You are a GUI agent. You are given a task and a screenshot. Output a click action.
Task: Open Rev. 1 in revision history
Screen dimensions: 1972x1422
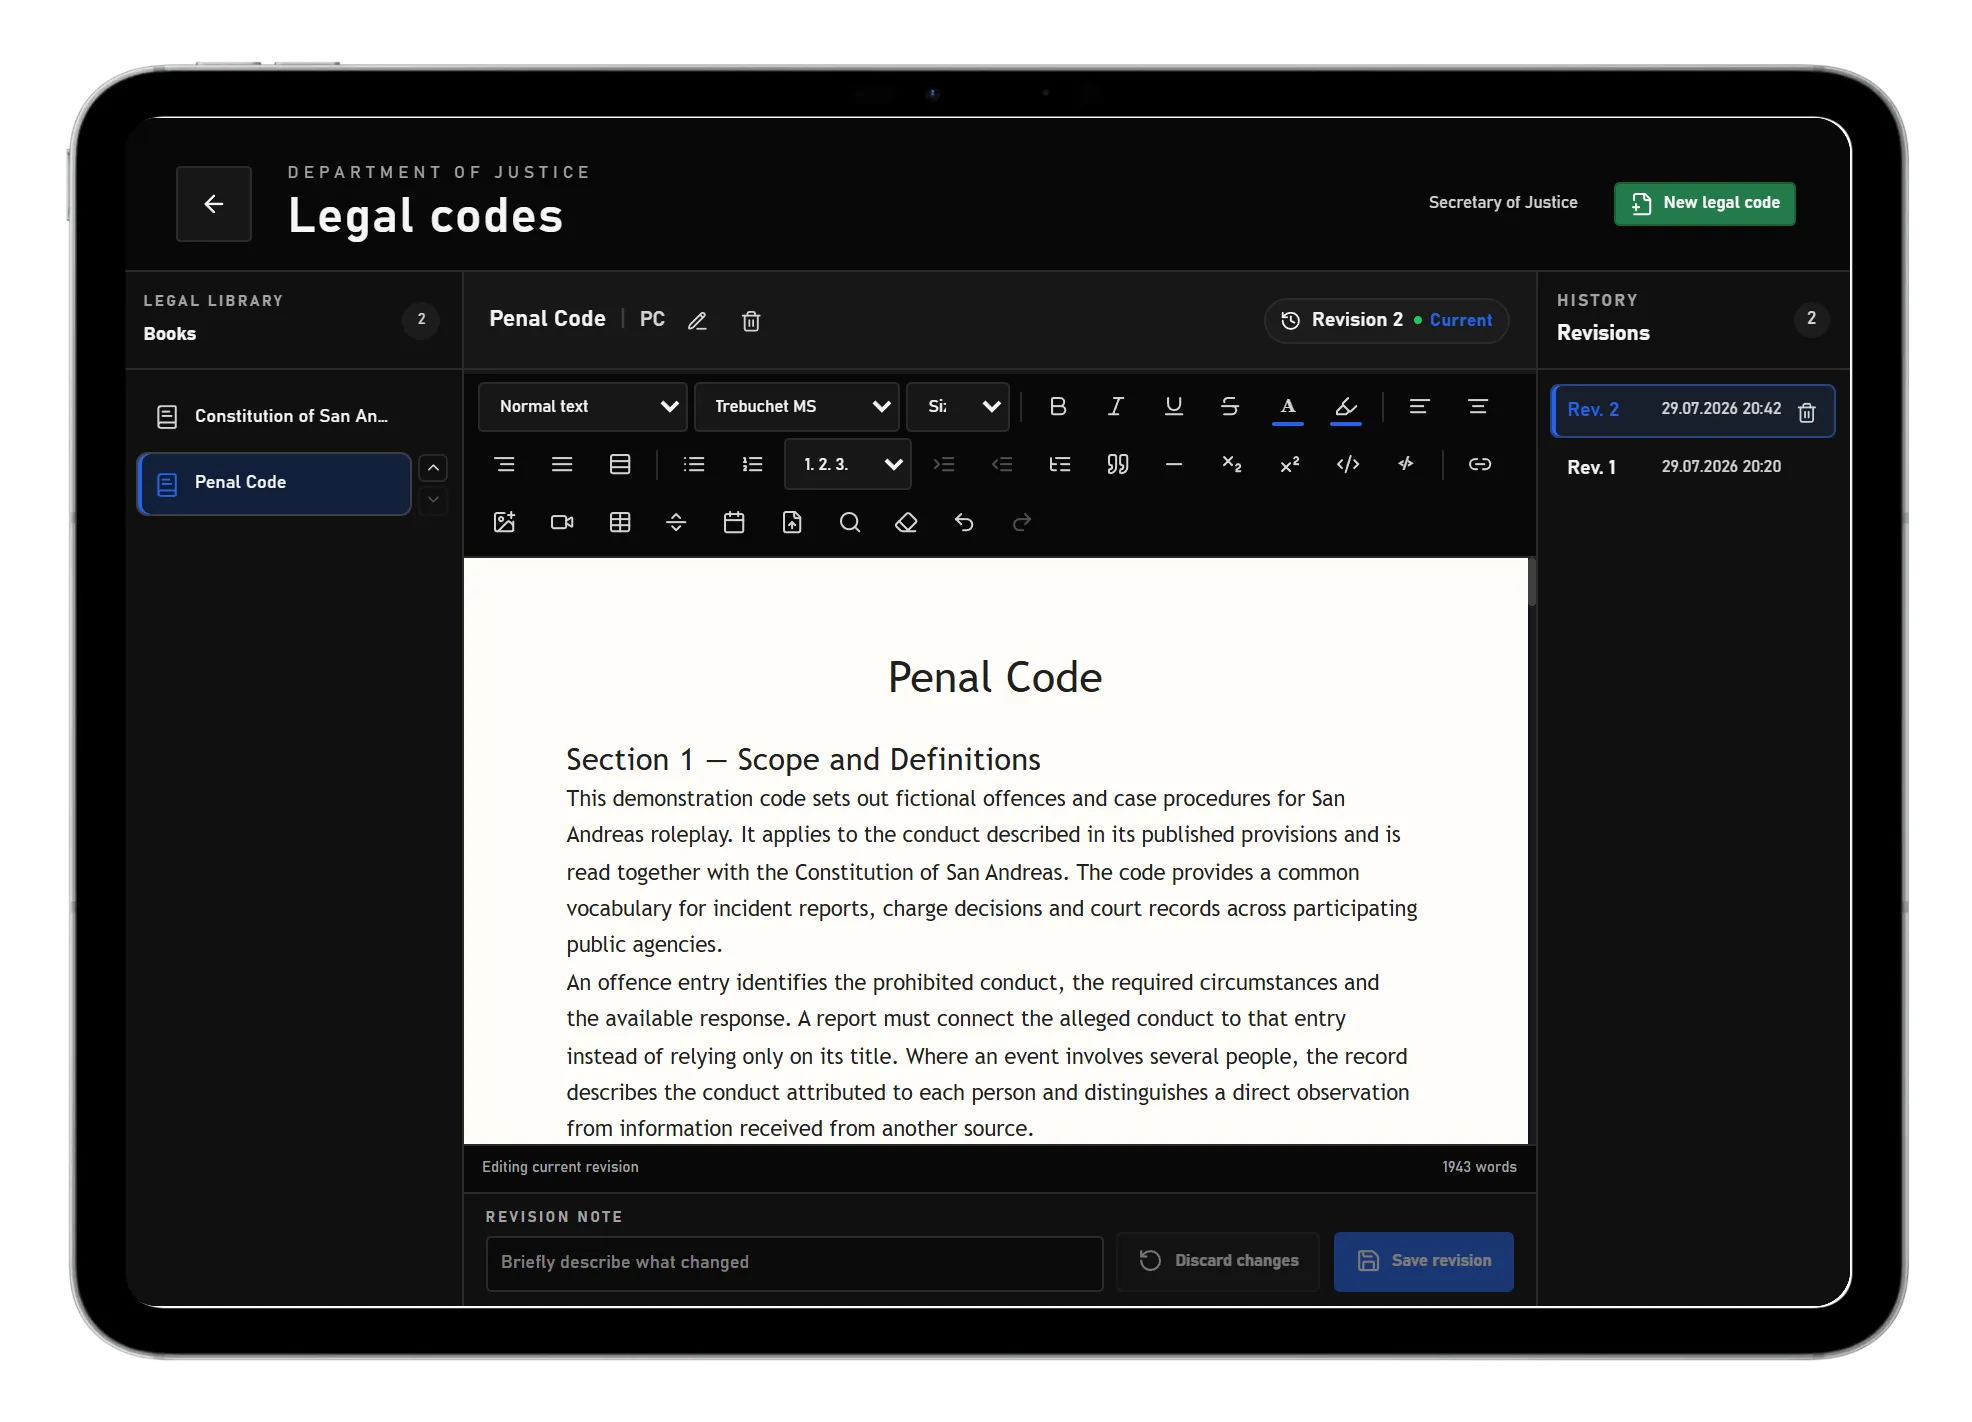click(1692, 467)
